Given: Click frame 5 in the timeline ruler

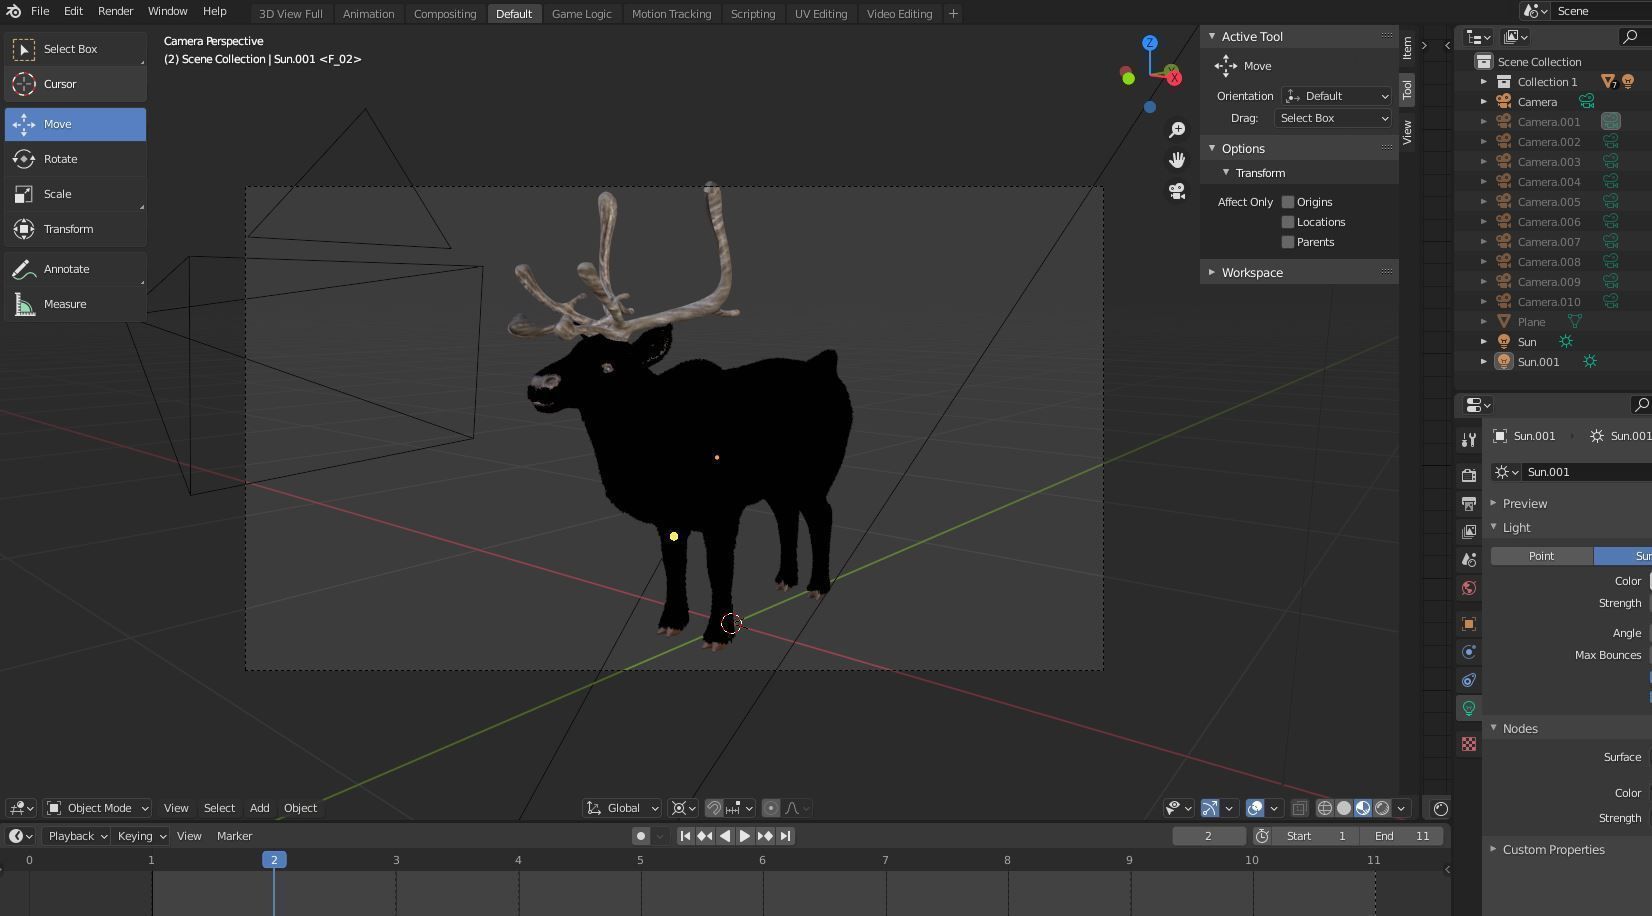Looking at the screenshot, I should 640,860.
